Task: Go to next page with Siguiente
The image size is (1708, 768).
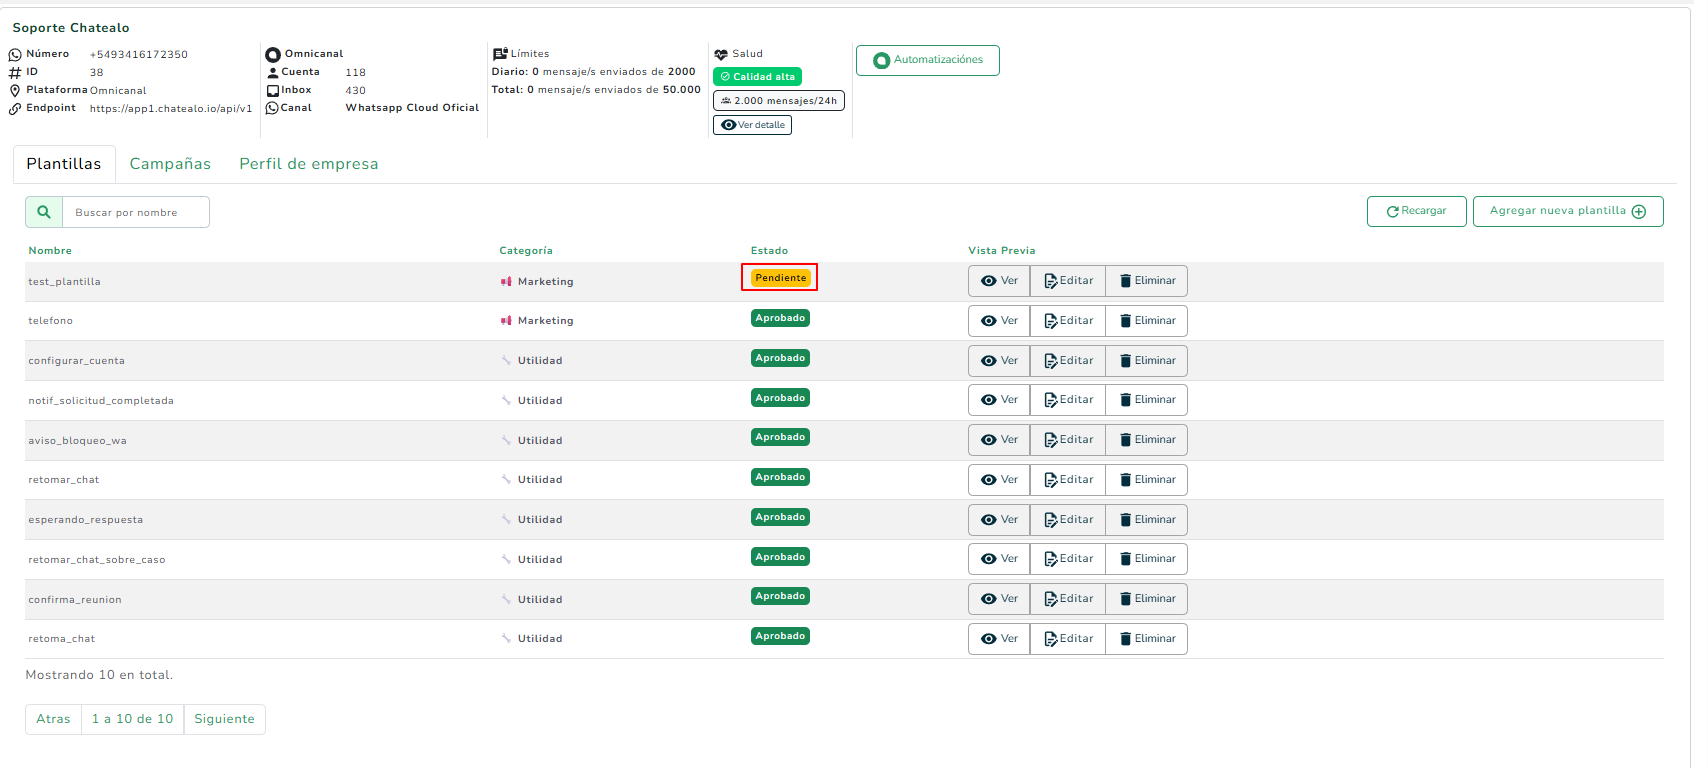Action: click(225, 719)
